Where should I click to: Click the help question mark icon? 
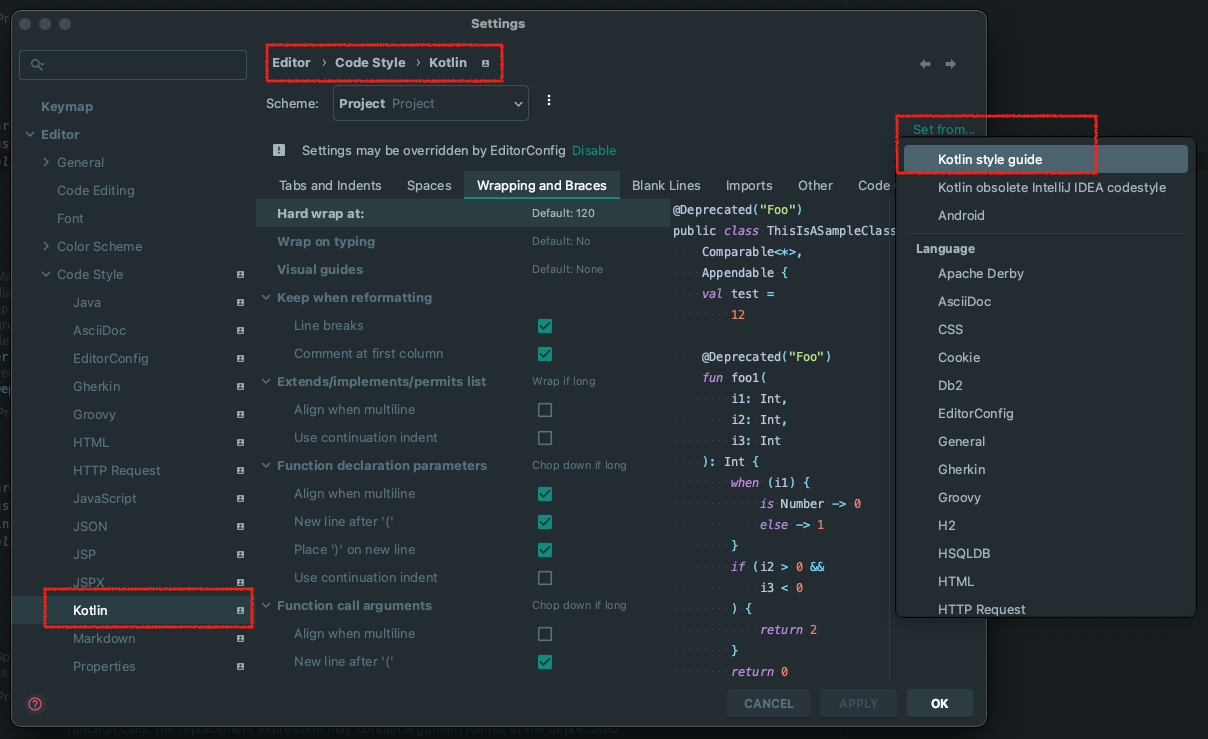click(35, 704)
